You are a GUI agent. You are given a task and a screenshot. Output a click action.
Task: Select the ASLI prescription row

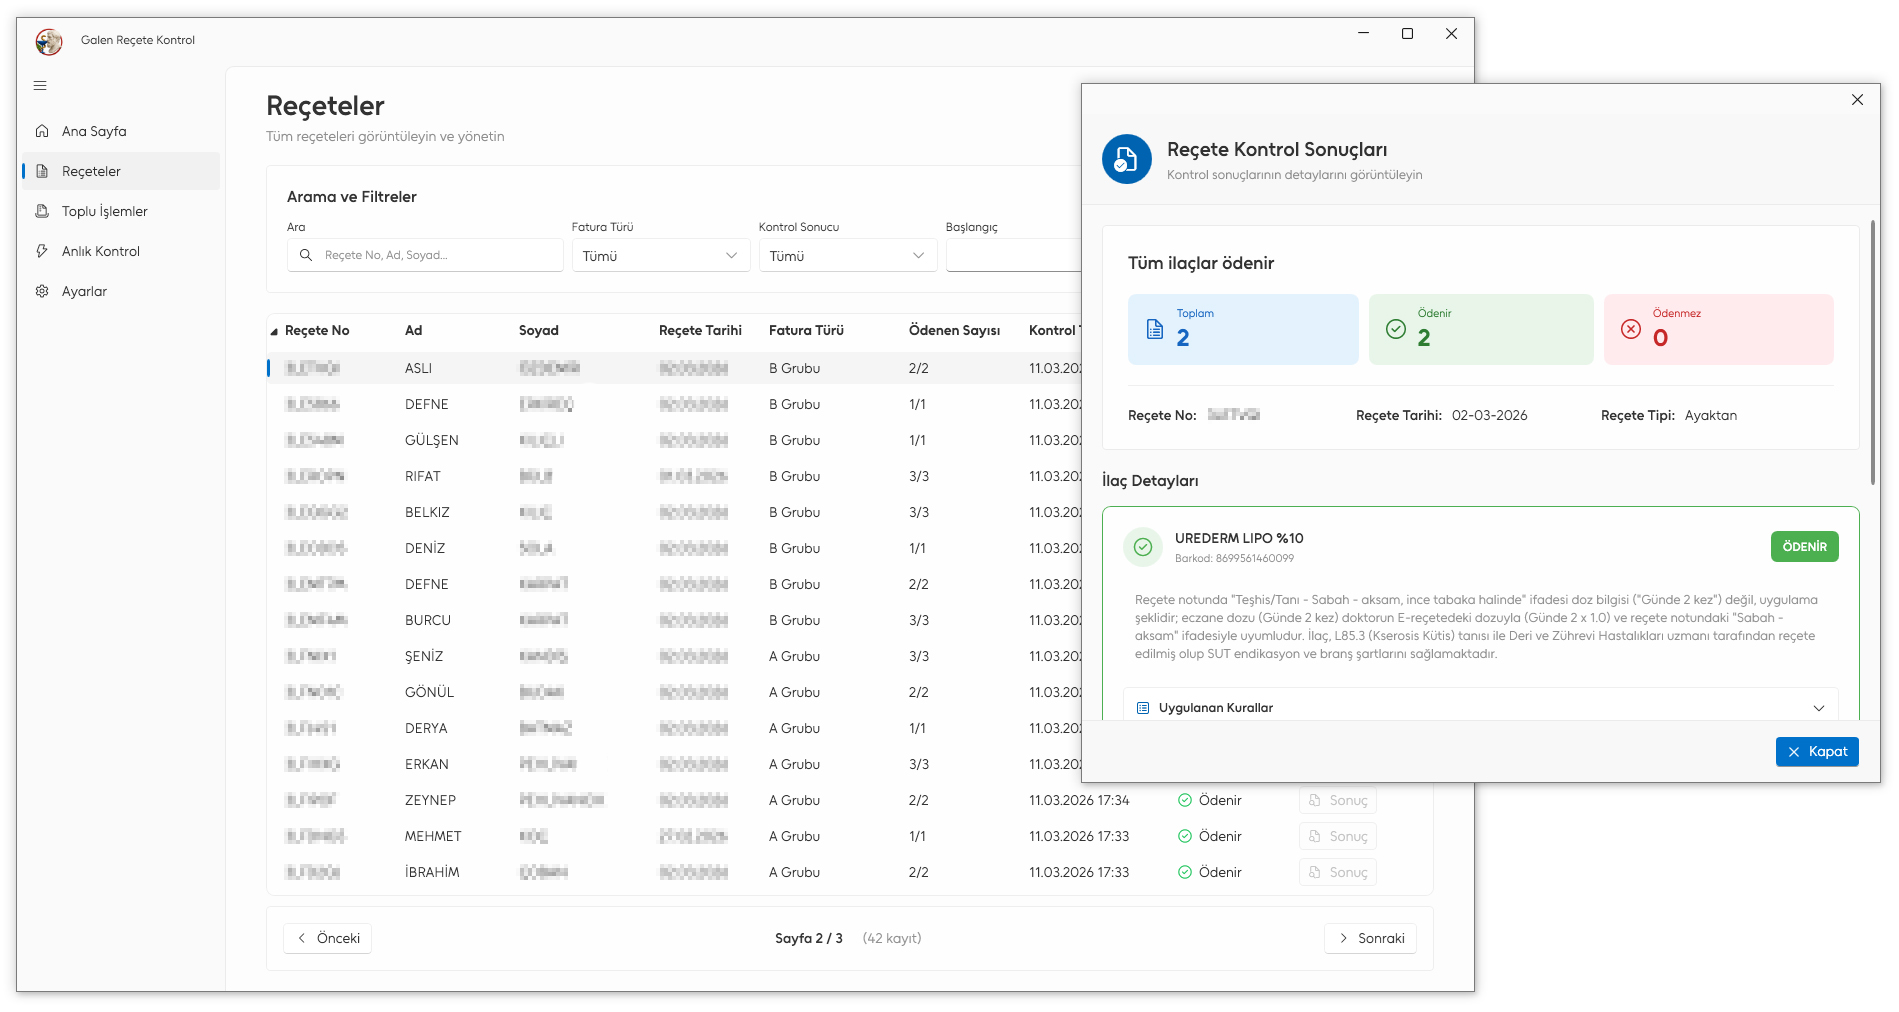click(x=675, y=368)
